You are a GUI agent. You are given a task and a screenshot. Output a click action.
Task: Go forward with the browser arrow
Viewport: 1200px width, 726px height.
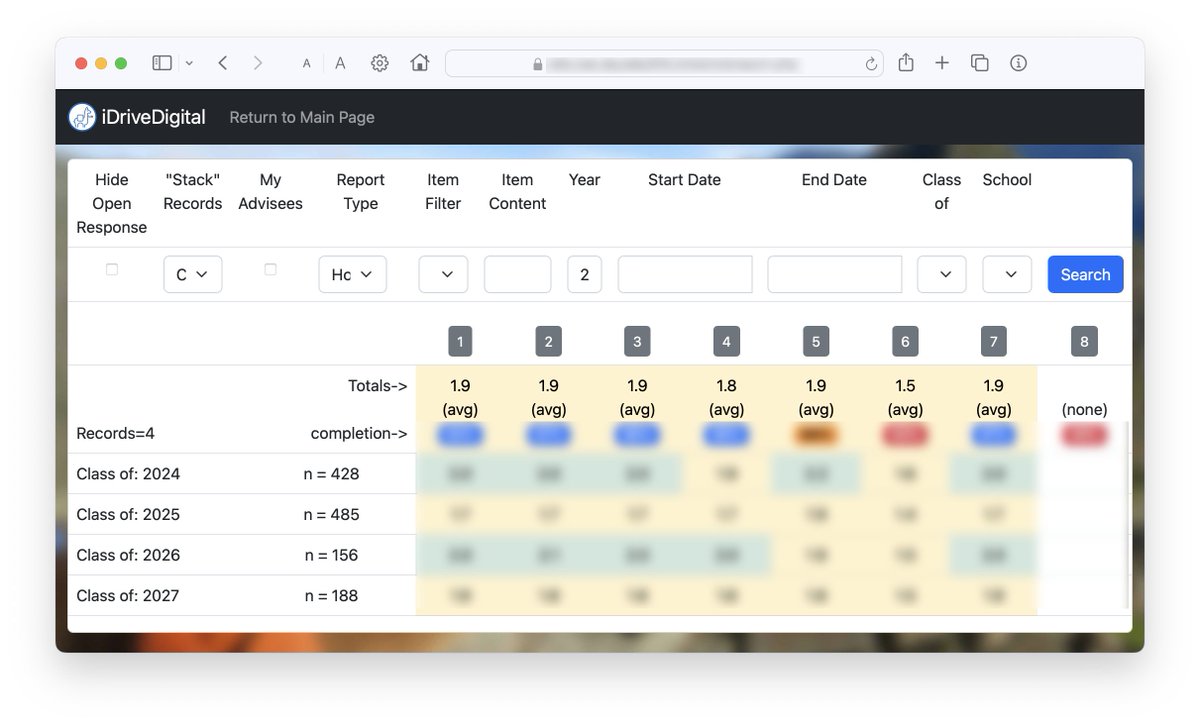click(x=258, y=63)
